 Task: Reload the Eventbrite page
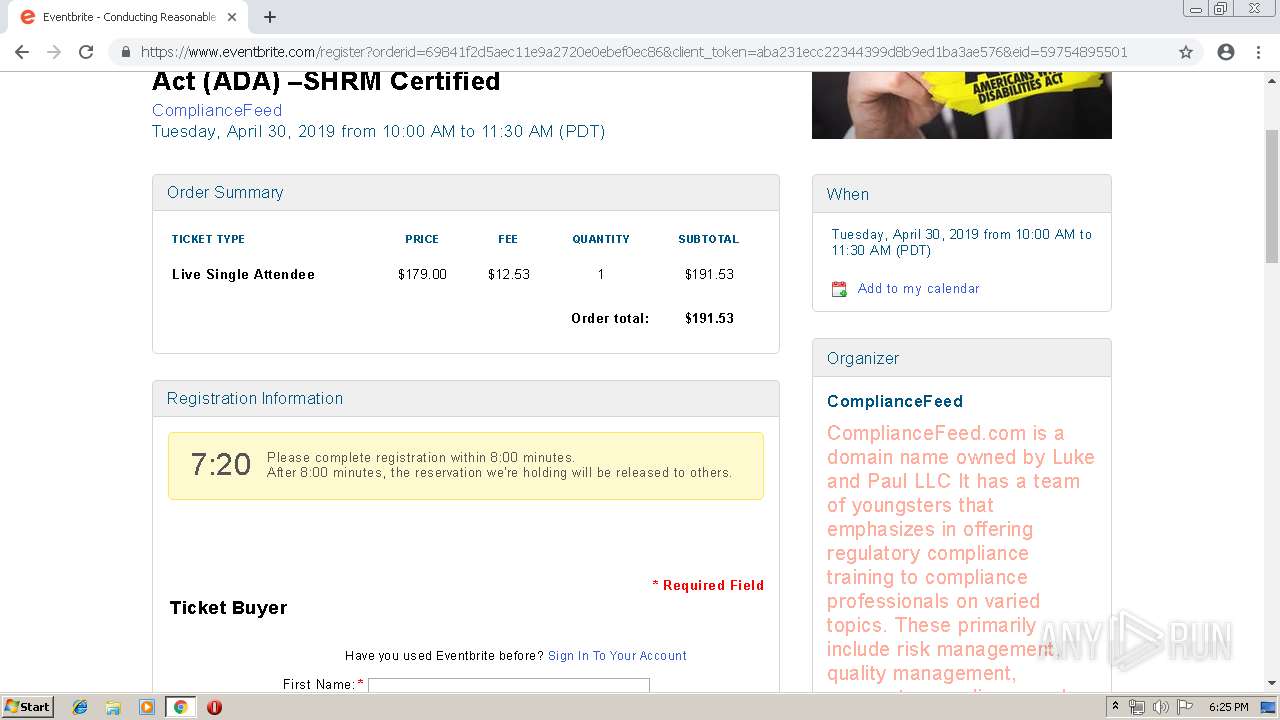(x=86, y=52)
